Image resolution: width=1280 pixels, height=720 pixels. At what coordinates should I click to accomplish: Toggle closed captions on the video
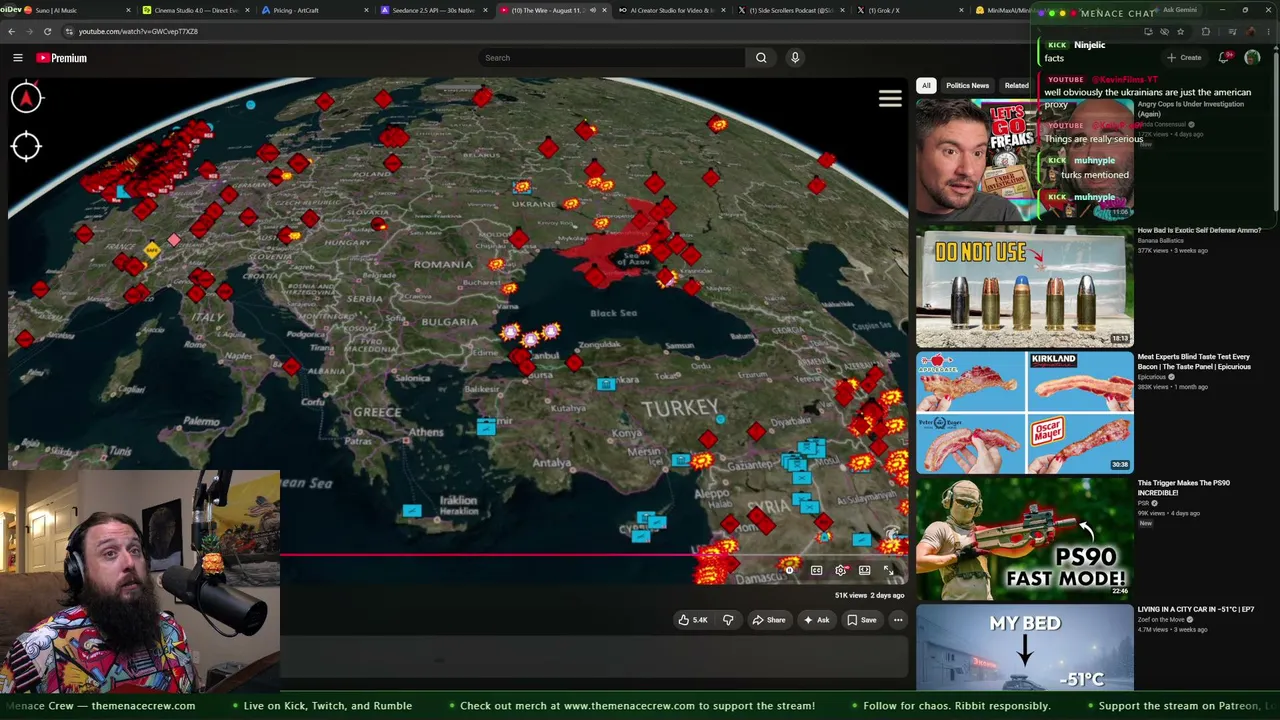pyautogui.click(x=817, y=570)
